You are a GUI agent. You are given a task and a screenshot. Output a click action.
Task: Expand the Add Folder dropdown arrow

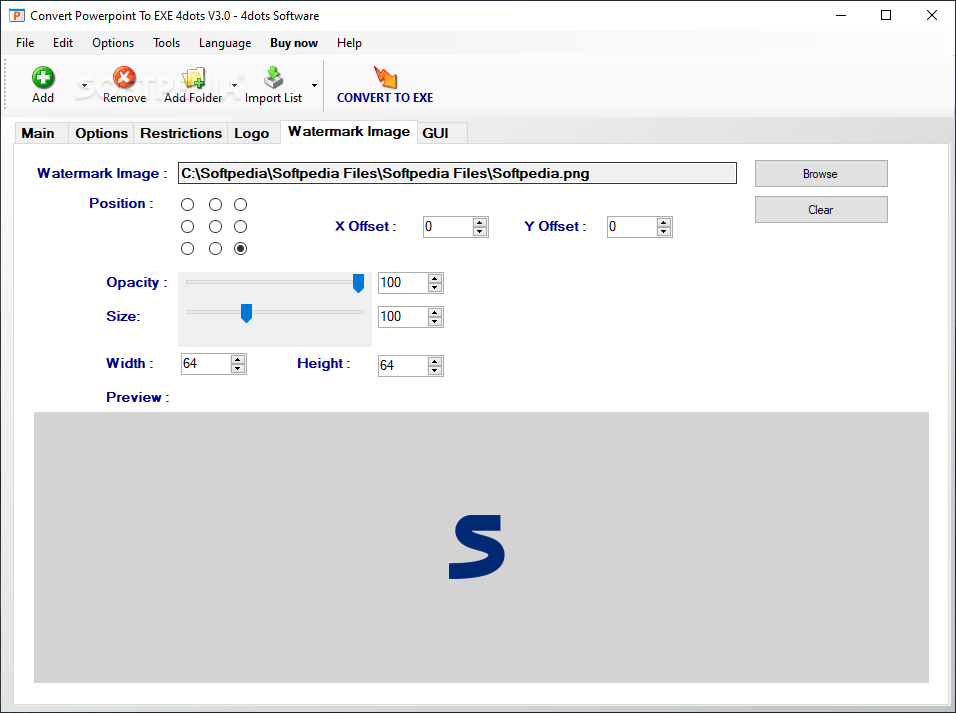(235, 85)
